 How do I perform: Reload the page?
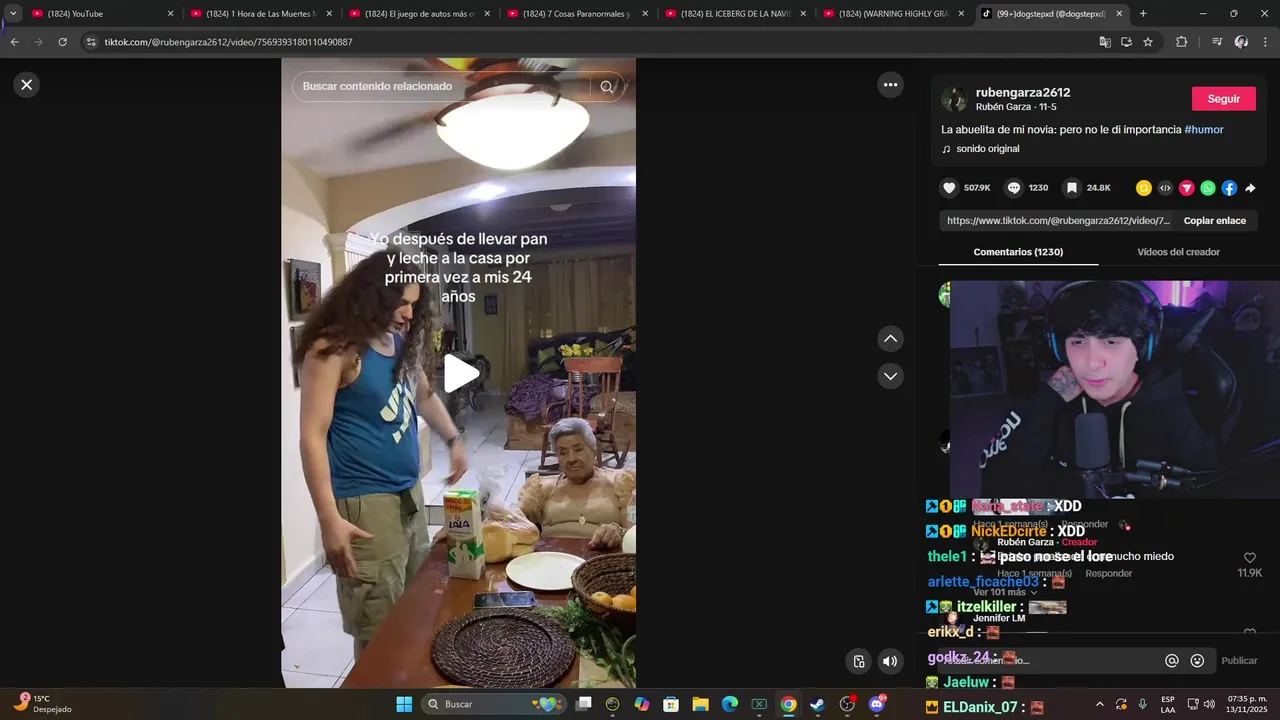pyautogui.click(x=63, y=42)
